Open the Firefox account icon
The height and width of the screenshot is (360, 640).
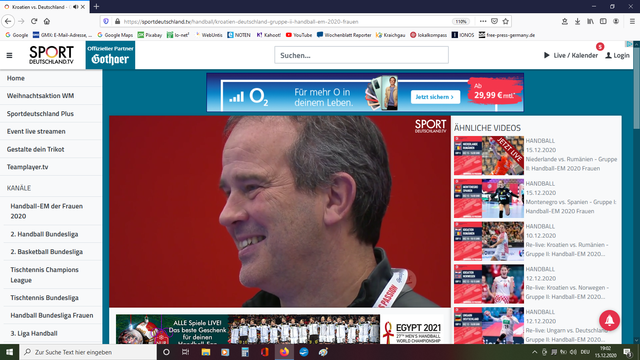tap(616, 21)
